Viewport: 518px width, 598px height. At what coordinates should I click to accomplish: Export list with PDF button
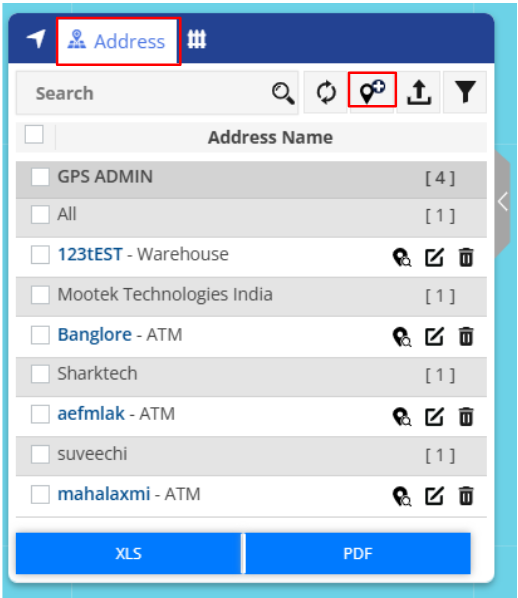pyautogui.click(x=358, y=553)
